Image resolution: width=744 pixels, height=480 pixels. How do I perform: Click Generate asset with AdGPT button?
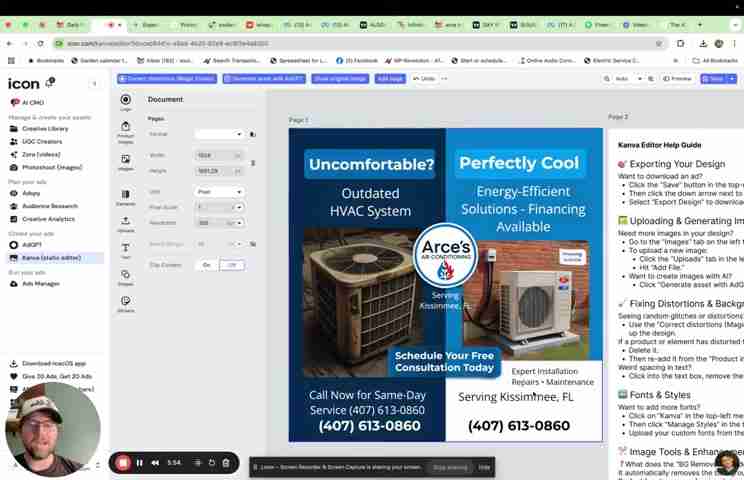[x=264, y=79]
